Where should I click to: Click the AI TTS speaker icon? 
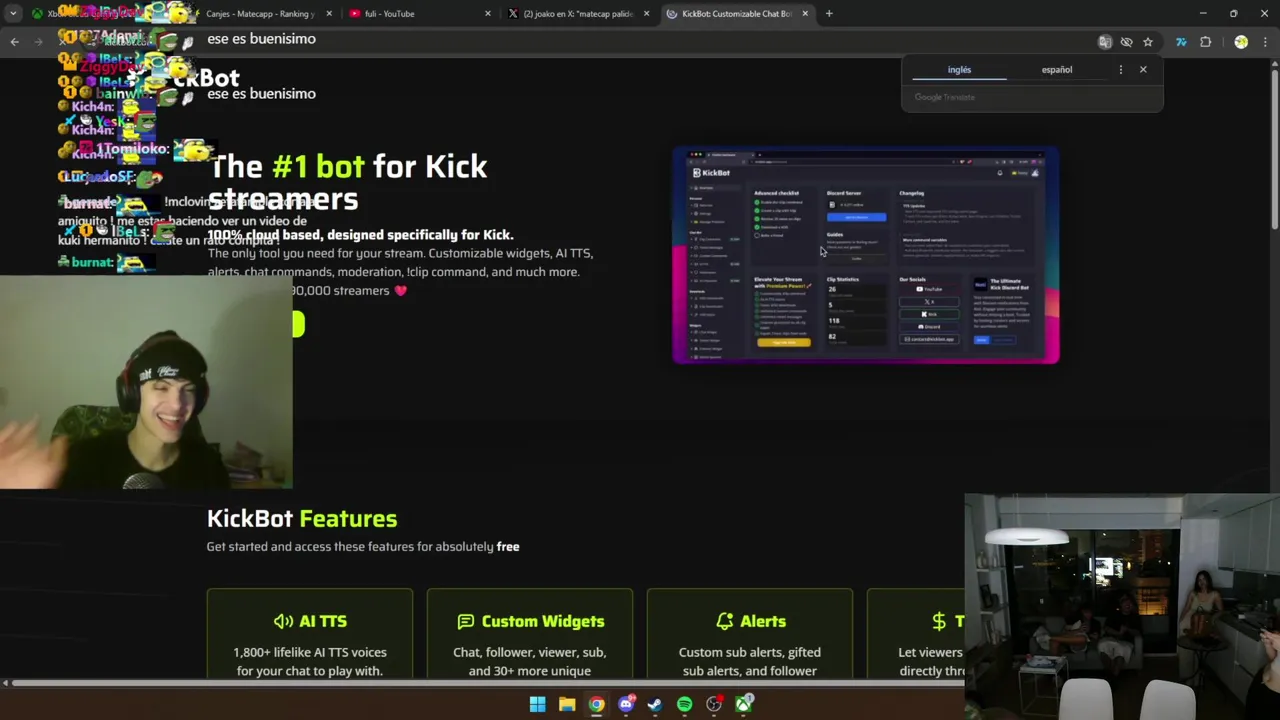click(x=284, y=622)
